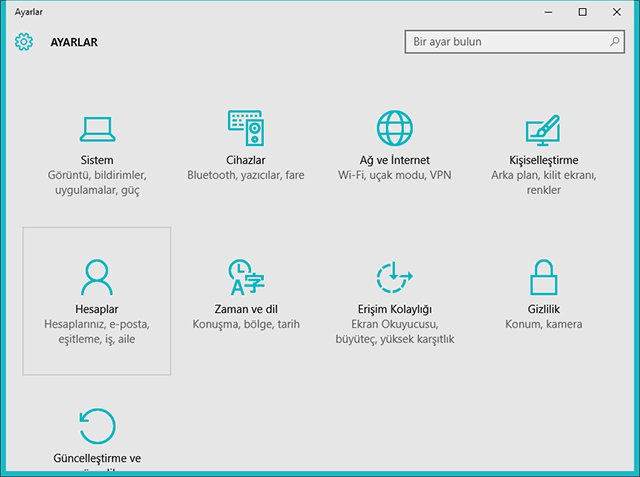This screenshot has width=640, height=477.
Task: Click the Cihazlar devices icon
Action: point(246,129)
